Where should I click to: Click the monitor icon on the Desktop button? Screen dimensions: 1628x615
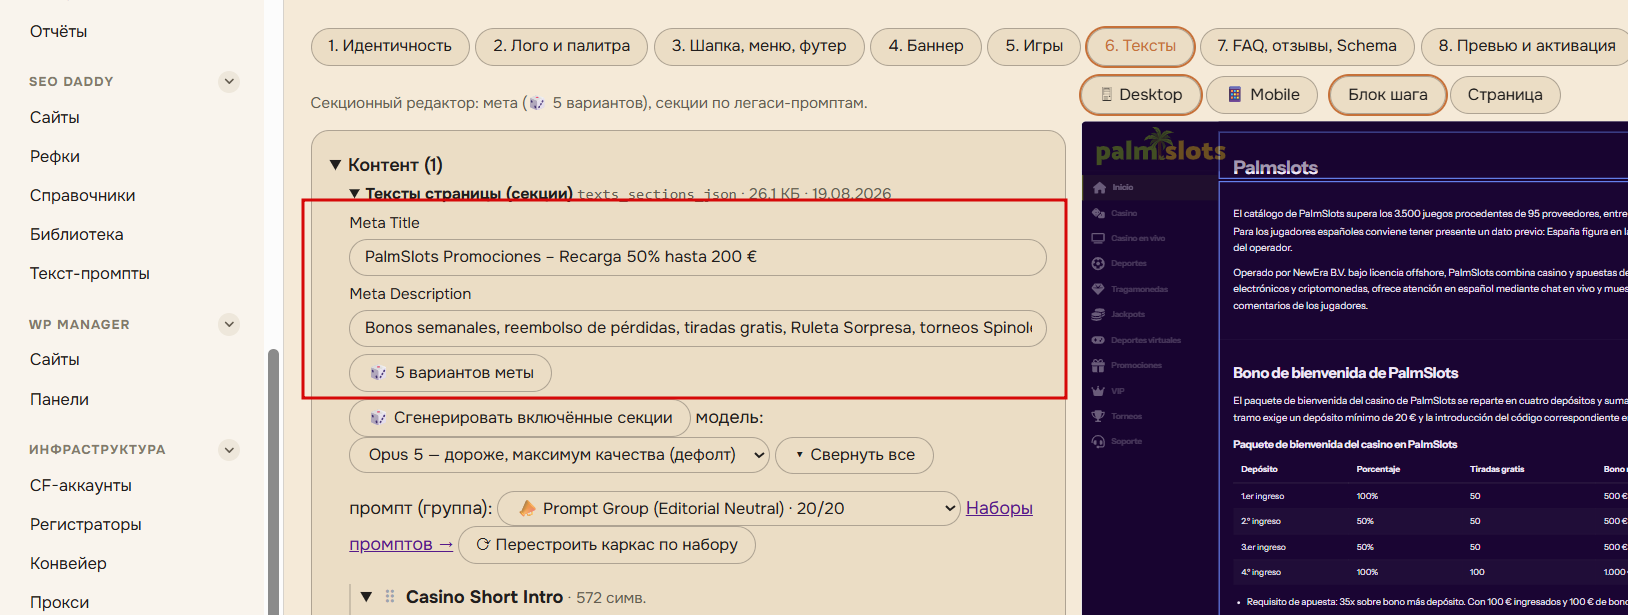(x=1107, y=94)
